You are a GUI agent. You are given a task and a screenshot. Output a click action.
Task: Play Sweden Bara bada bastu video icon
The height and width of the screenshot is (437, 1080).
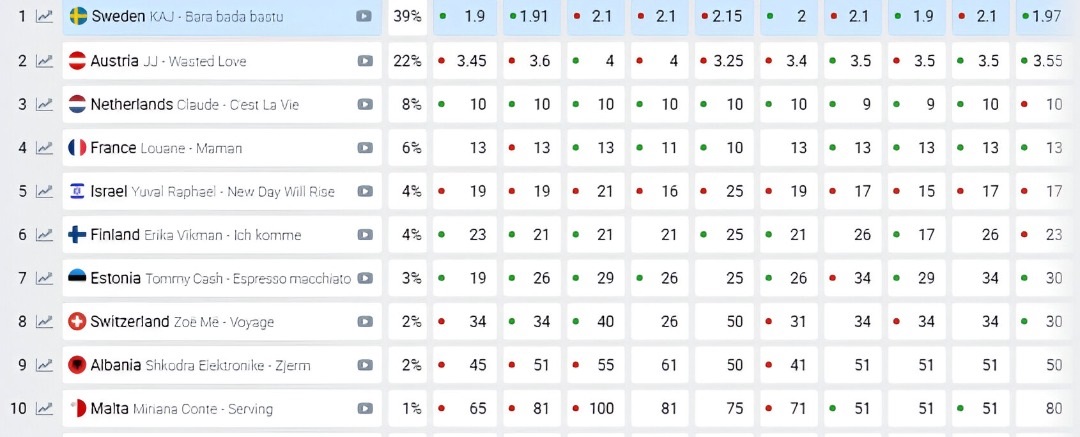click(x=364, y=17)
